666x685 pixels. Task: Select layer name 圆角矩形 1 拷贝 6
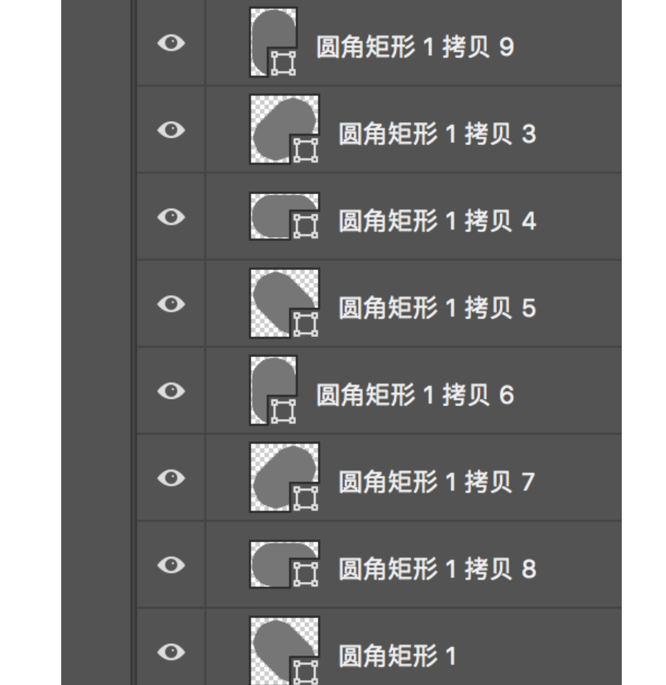coord(415,394)
